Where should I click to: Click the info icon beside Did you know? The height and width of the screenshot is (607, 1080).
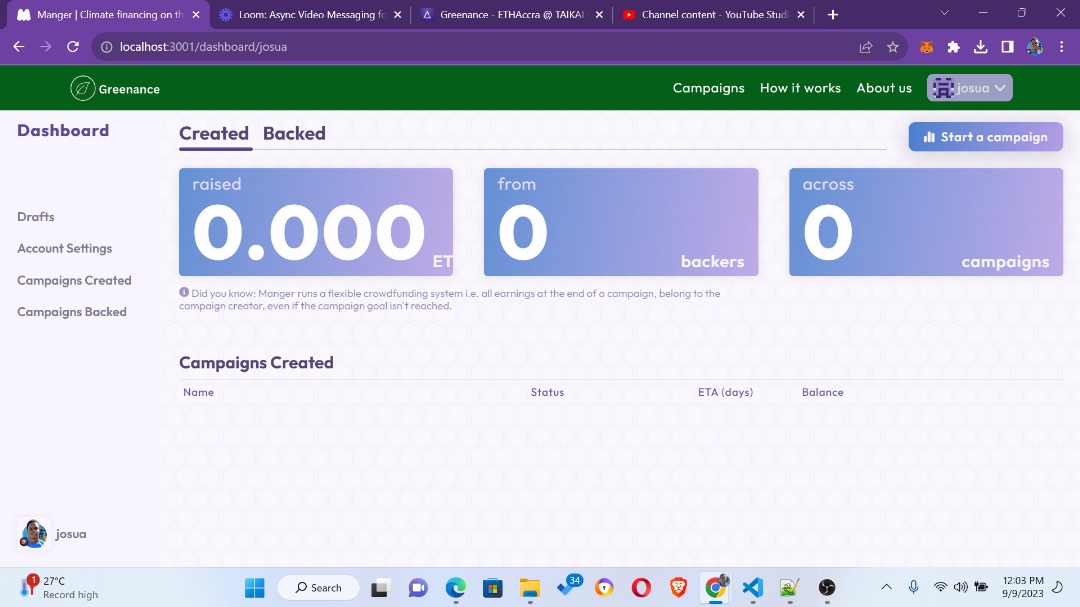(x=184, y=292)
